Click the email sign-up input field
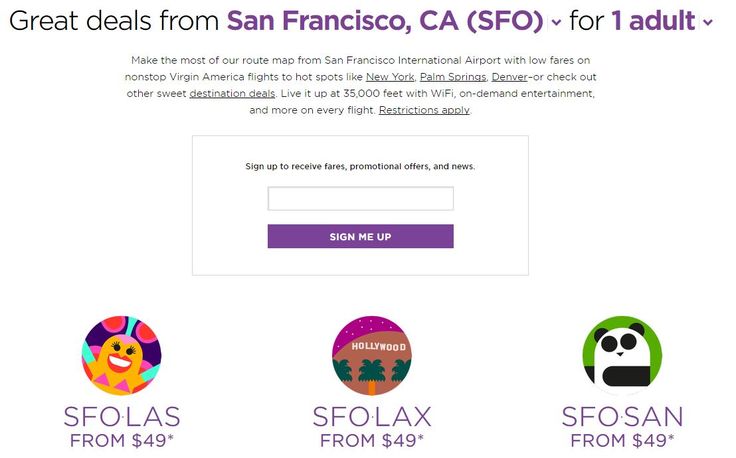 pyautogui.click(x=360, y=198)
